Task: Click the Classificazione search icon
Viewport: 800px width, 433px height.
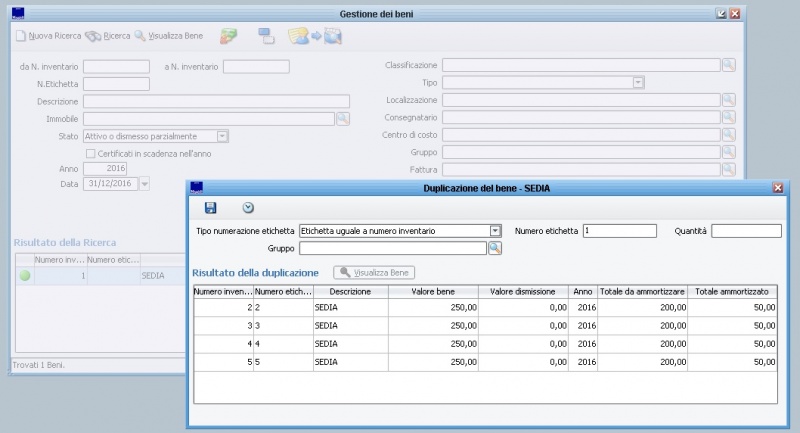Action: pyautogui.click(x=728, y=65)
